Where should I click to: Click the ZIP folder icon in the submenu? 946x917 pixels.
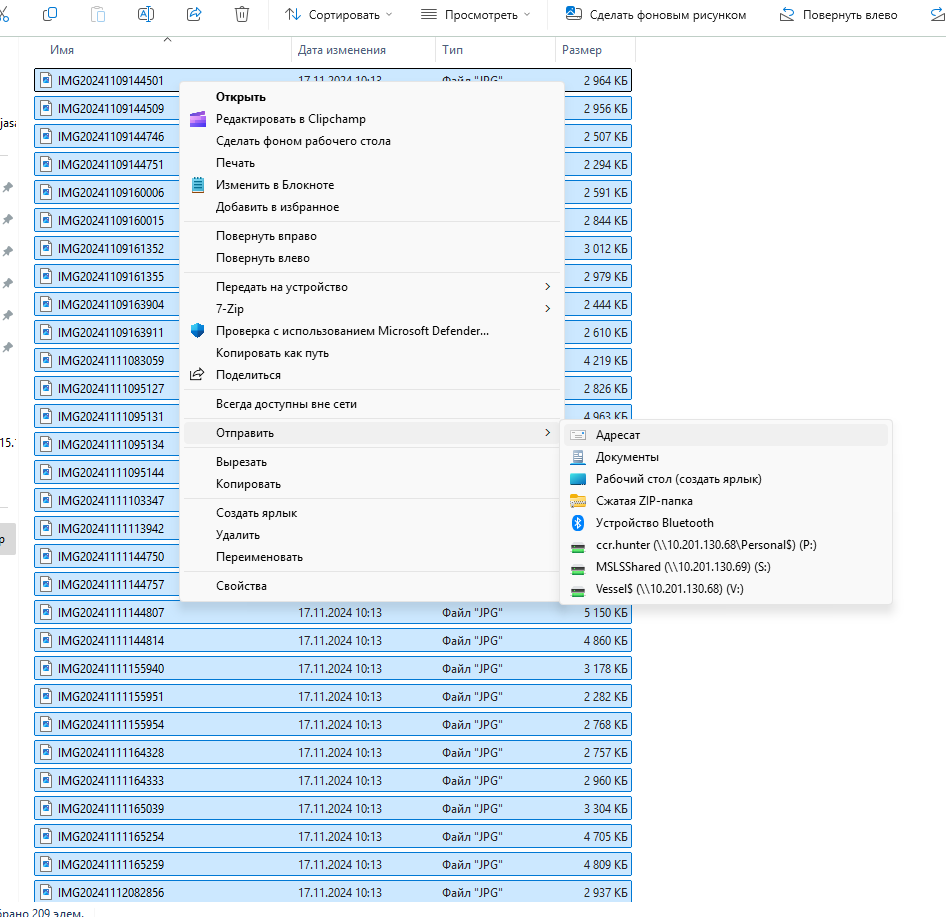coord(578,501)
